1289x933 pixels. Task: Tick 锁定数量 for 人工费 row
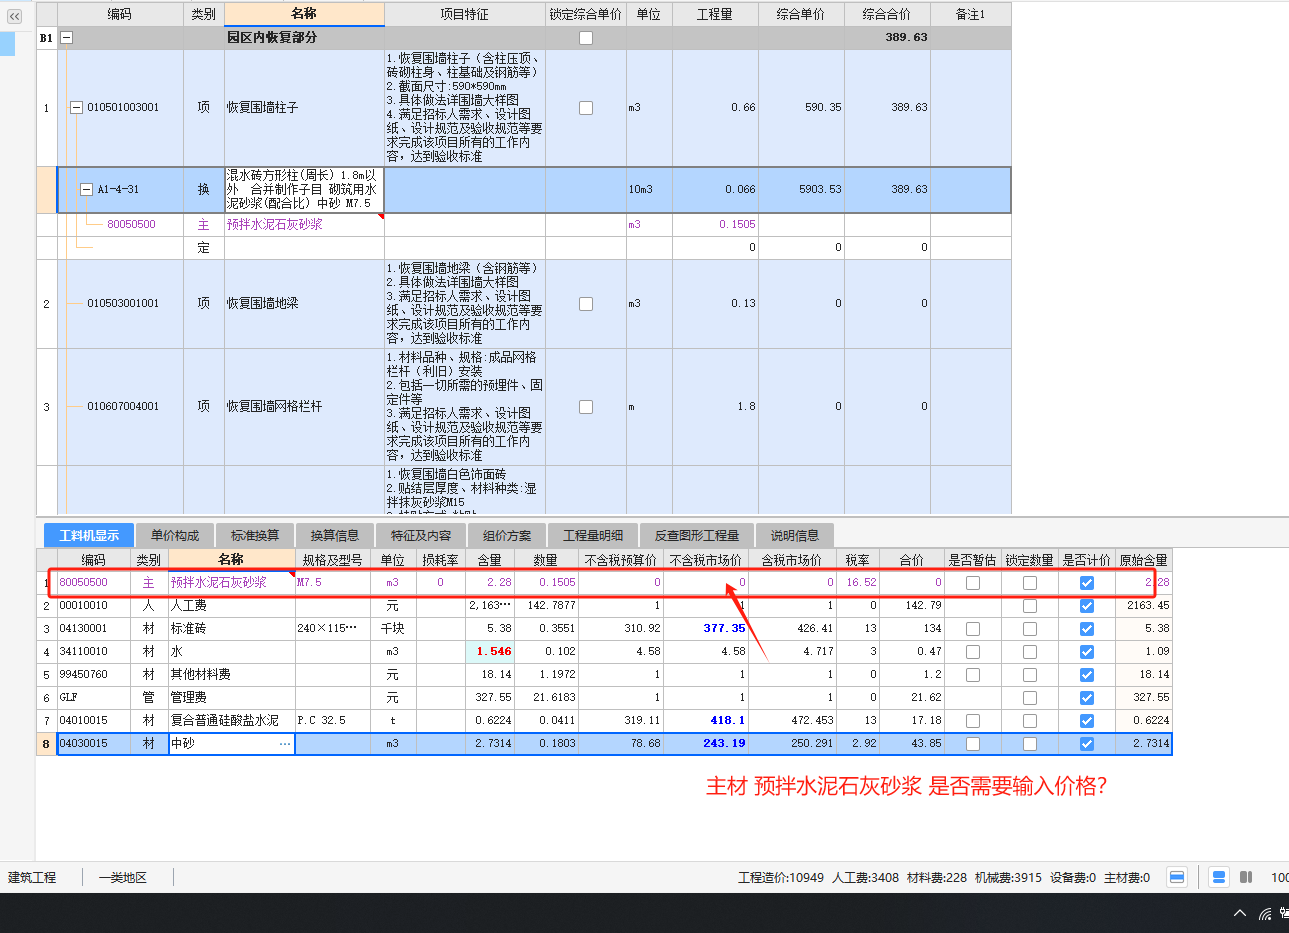click(x=1030, y=606)
